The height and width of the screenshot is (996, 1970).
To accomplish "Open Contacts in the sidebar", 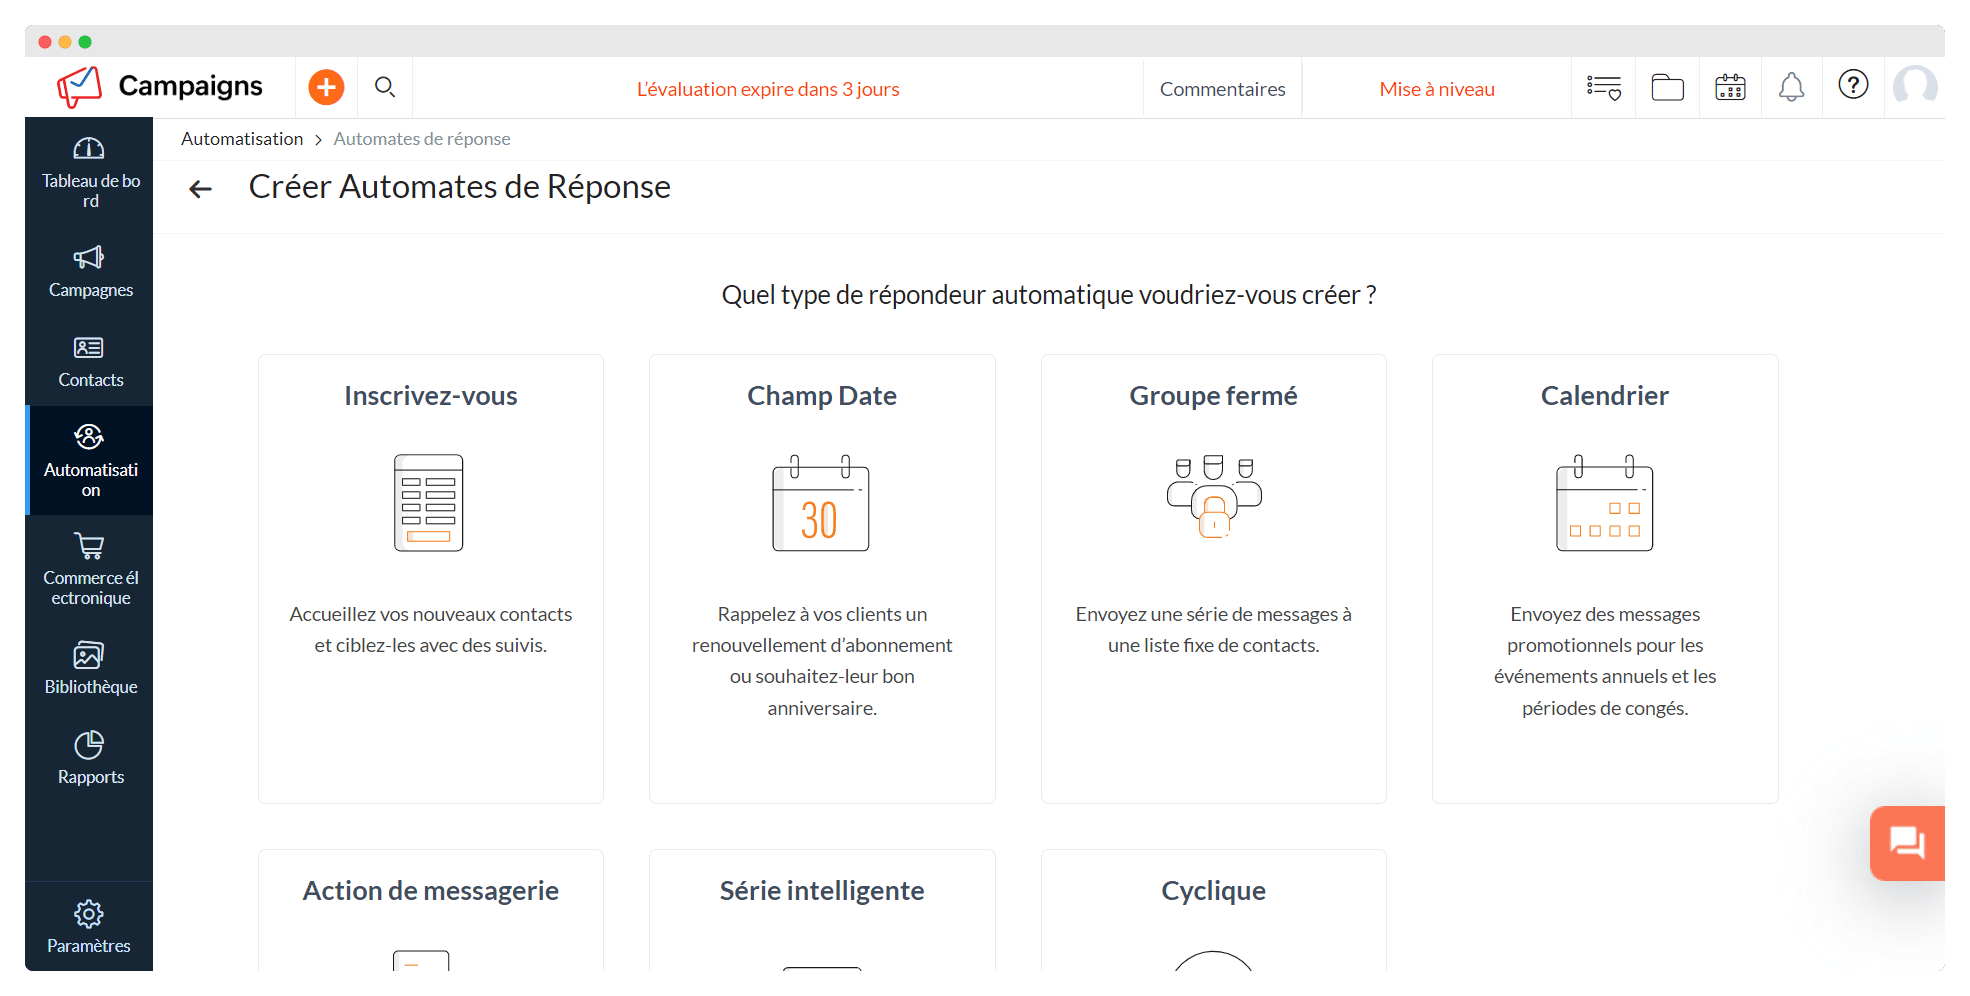I will coord(90,362).
